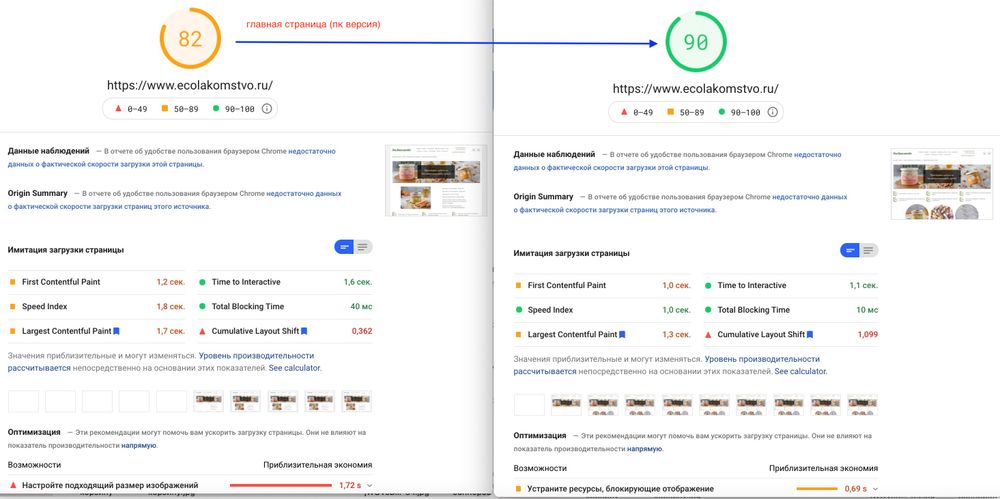Open right 'See calculator' link

click(800, 371)
